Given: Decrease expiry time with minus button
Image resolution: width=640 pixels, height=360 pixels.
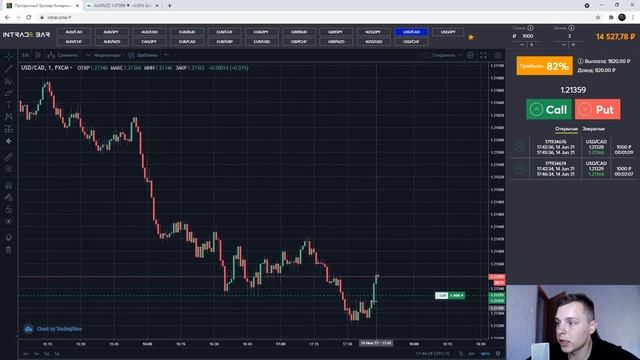Looking at the screenshot, I should (564, 44).
